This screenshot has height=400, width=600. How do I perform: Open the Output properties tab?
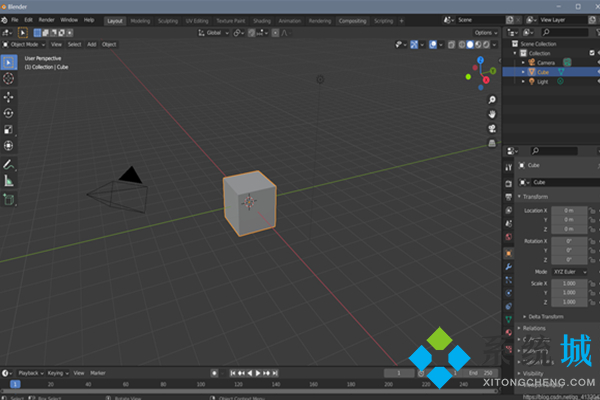click(x=509, y=197)
